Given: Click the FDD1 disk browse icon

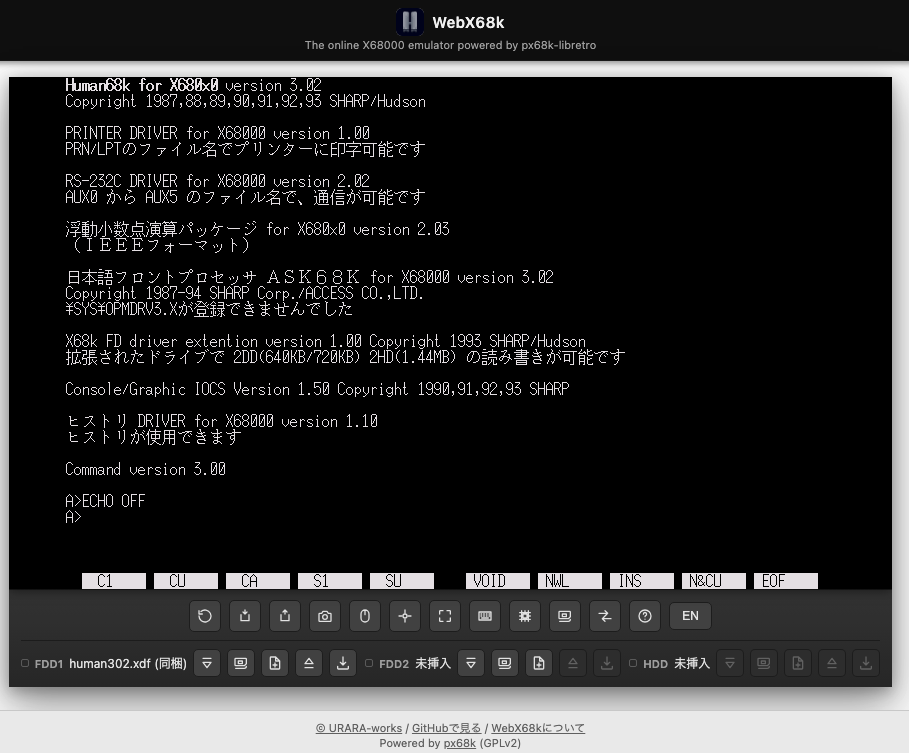Looking at the screenshot, I should [241, 663].
